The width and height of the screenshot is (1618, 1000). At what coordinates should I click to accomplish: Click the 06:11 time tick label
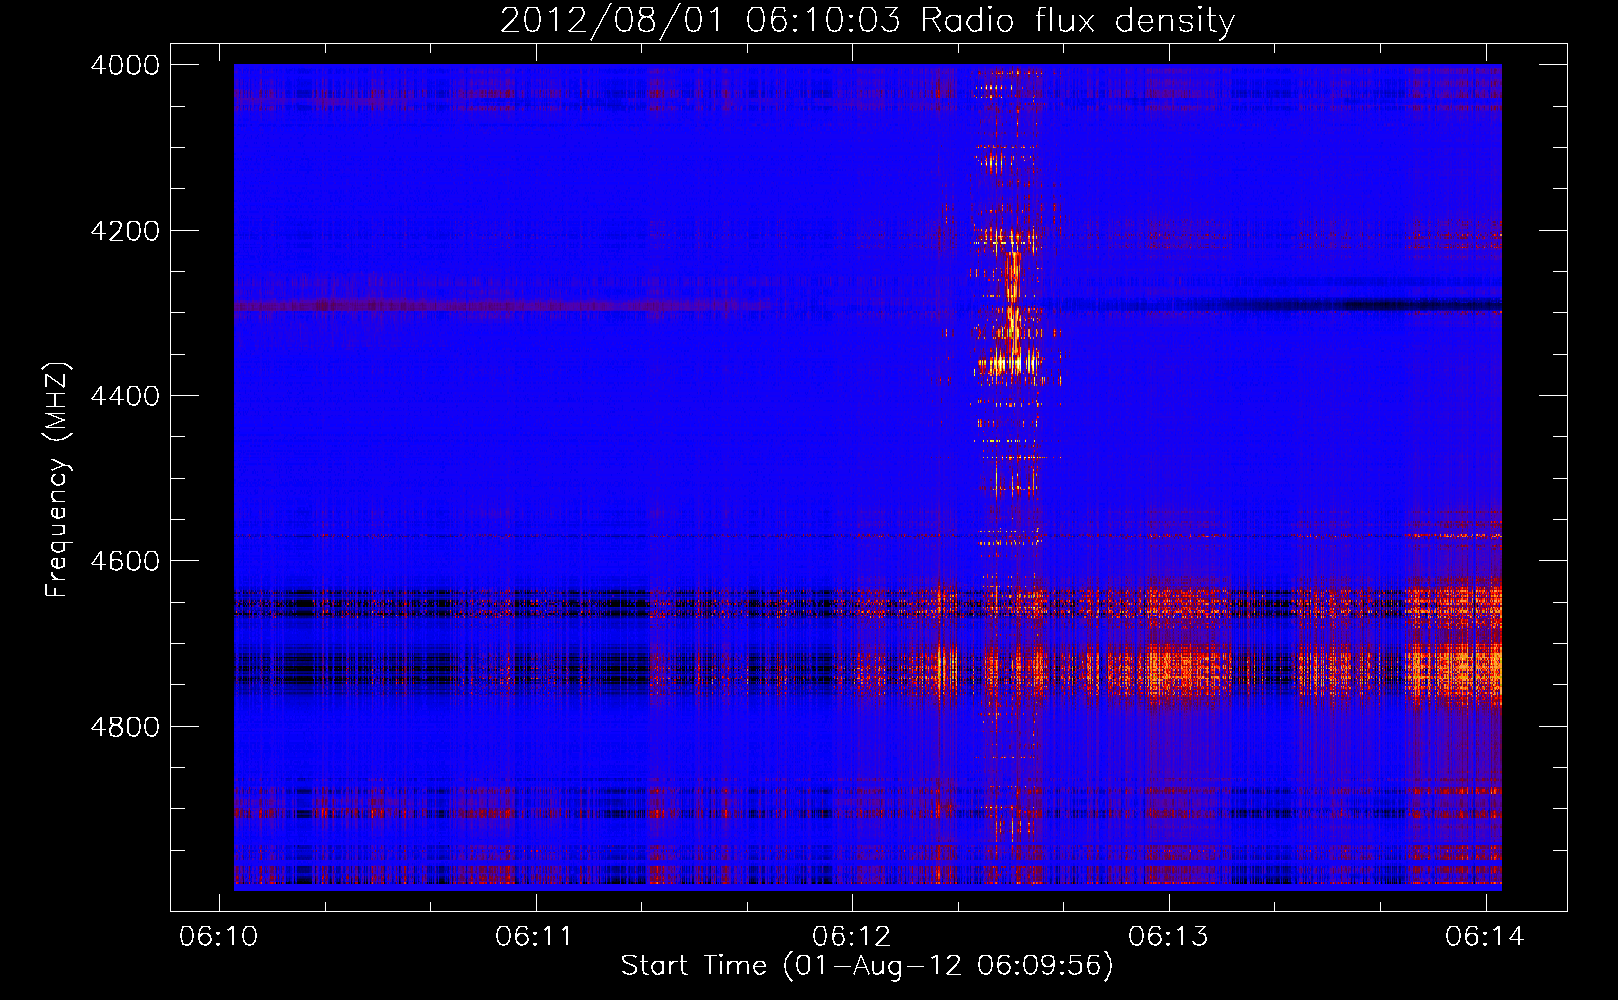tap(534, 936)
